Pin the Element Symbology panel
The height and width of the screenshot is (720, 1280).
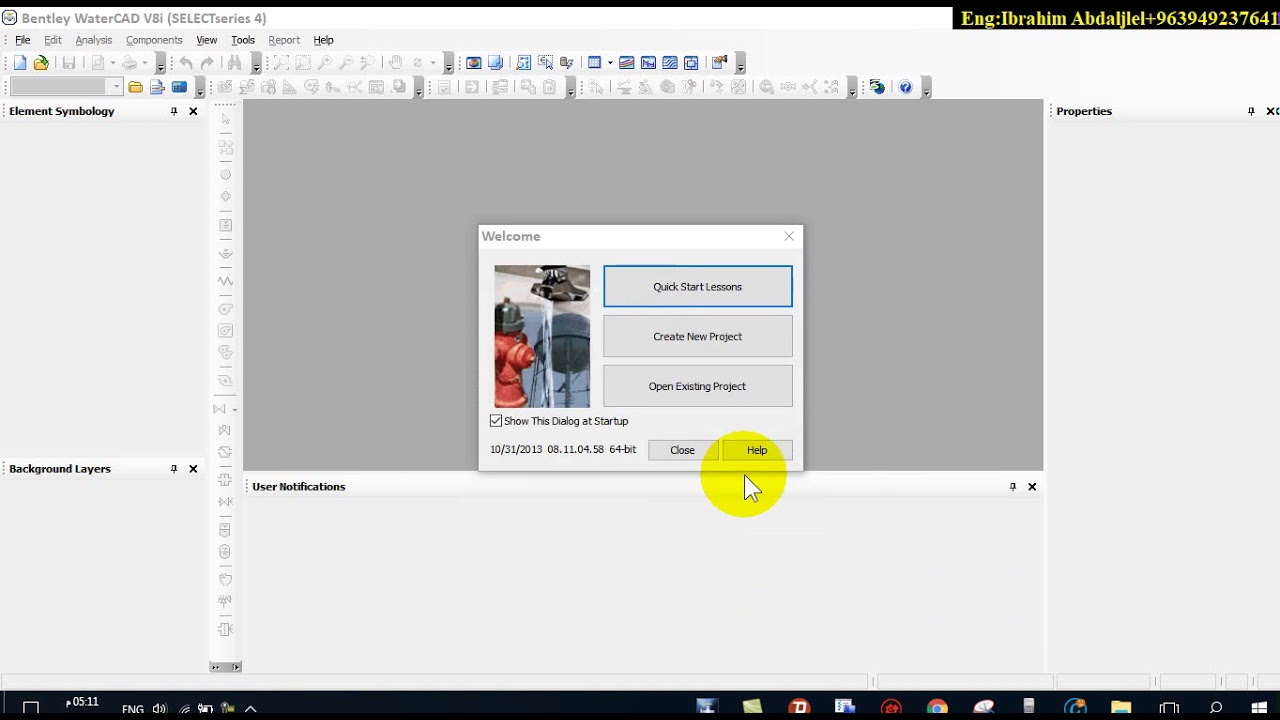click(174, 111)
